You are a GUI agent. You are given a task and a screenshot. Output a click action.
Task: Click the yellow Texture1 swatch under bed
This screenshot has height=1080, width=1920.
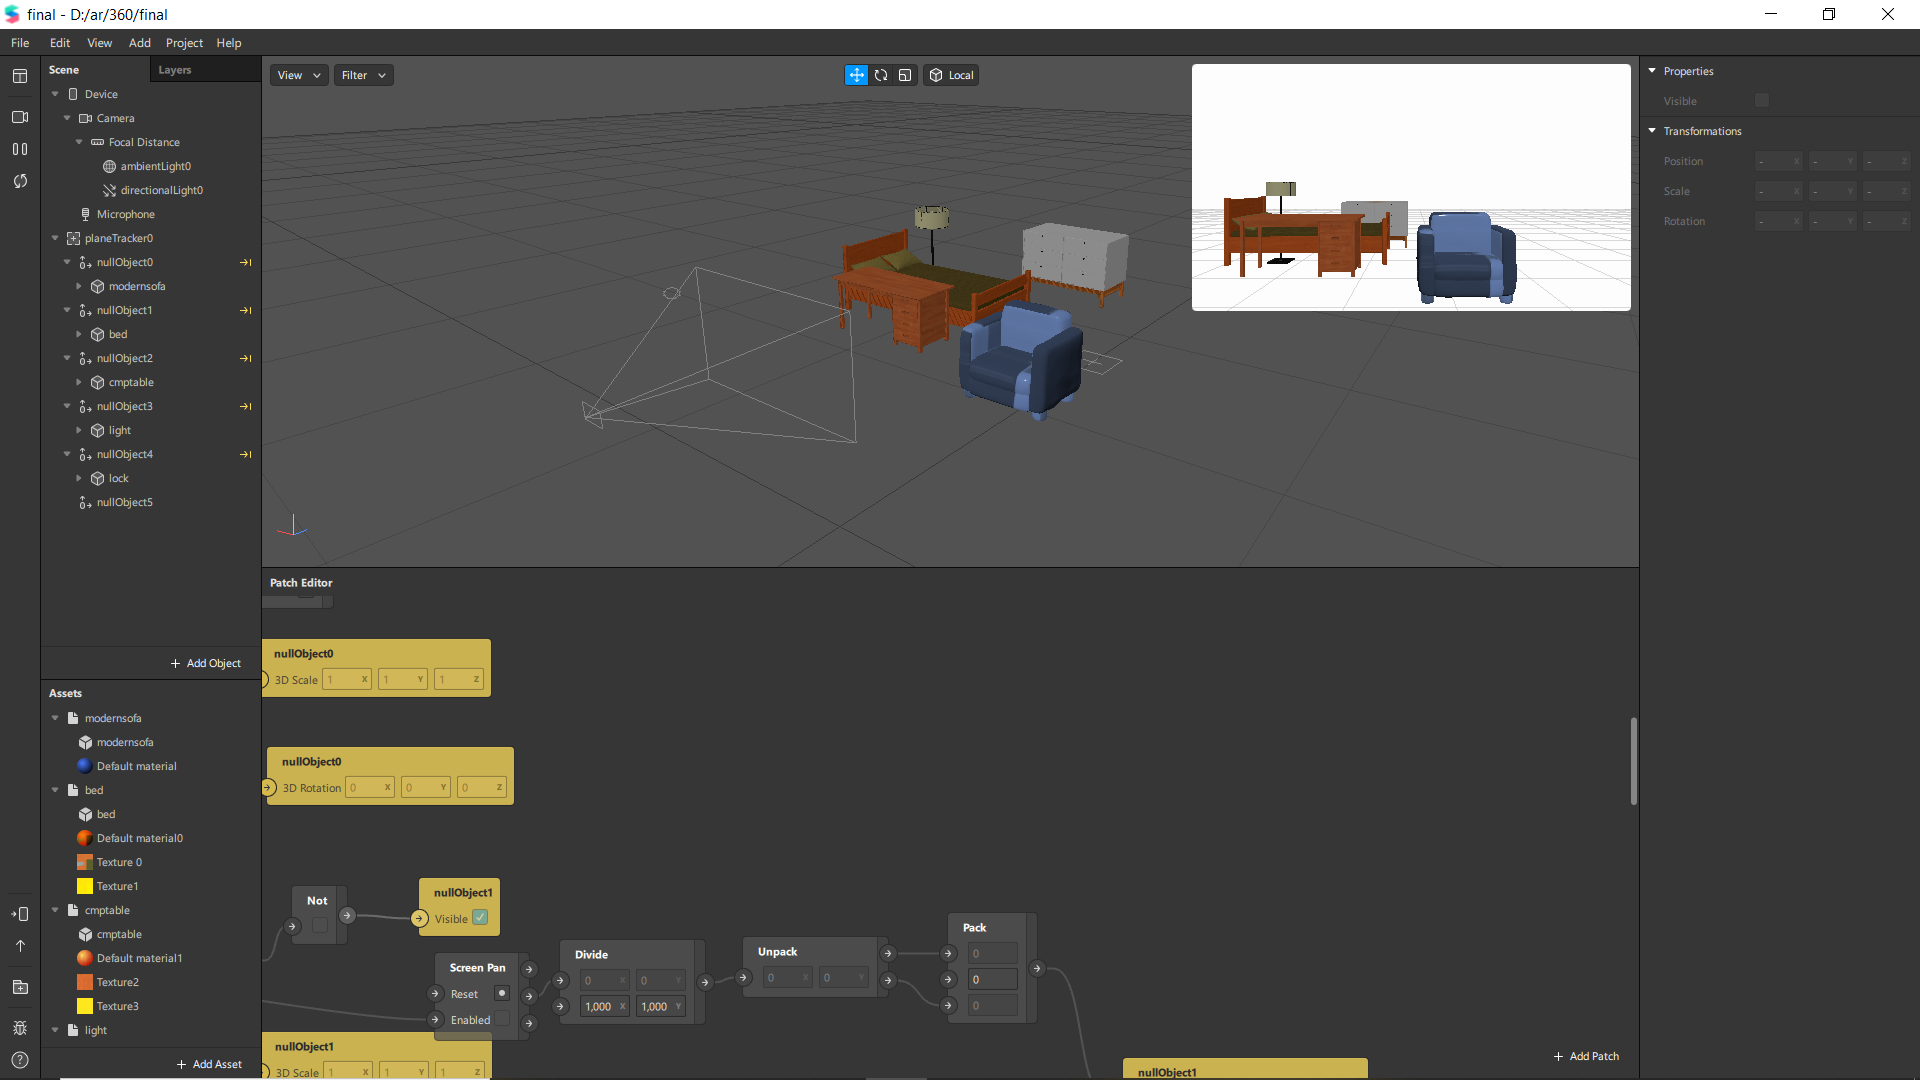[85, 886]
